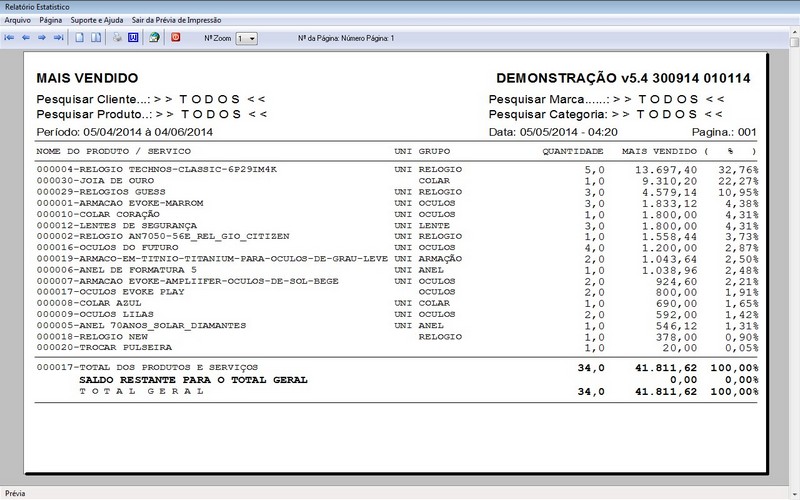Screen dimensions: 800x500
Task: Select single page view icon
Action: coord(80,38)
